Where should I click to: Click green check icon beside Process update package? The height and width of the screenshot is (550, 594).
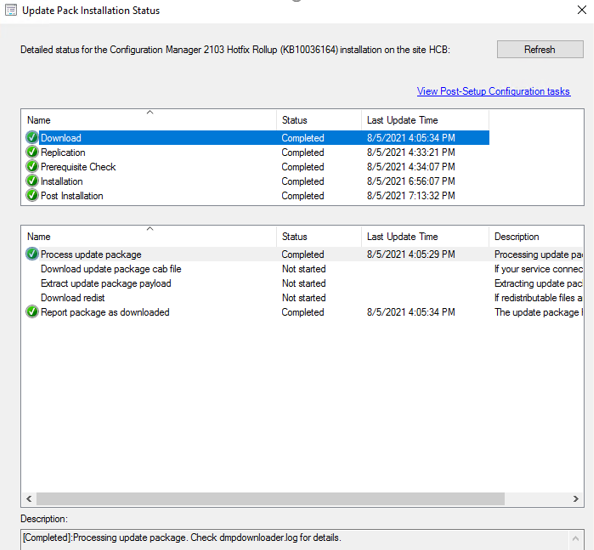pos(32,254)
